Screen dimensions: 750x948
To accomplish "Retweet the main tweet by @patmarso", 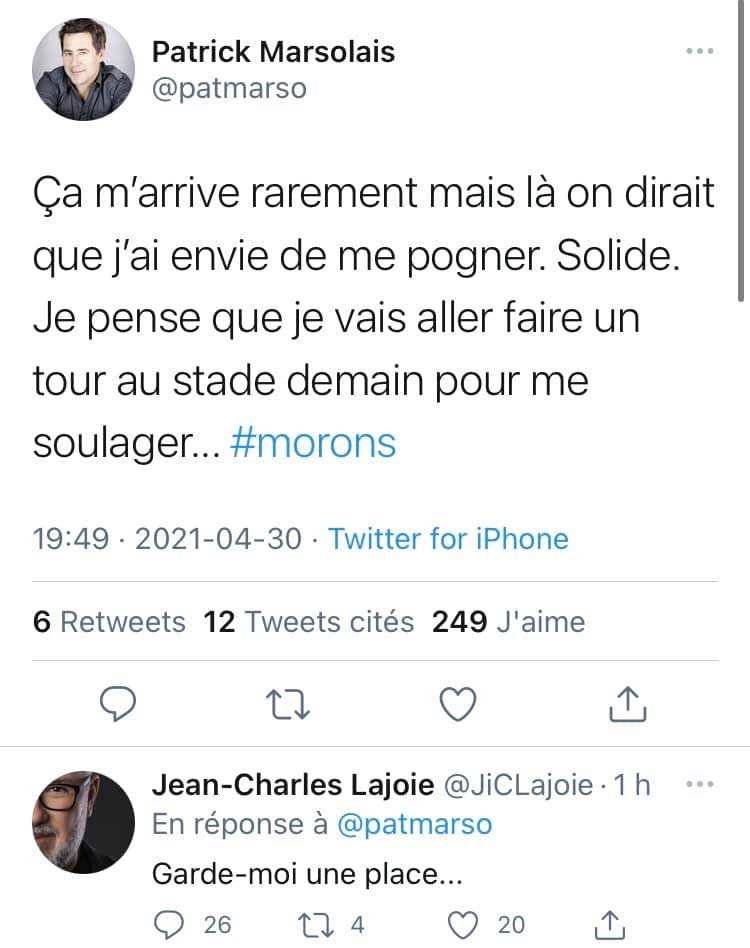I will point(288,705).
